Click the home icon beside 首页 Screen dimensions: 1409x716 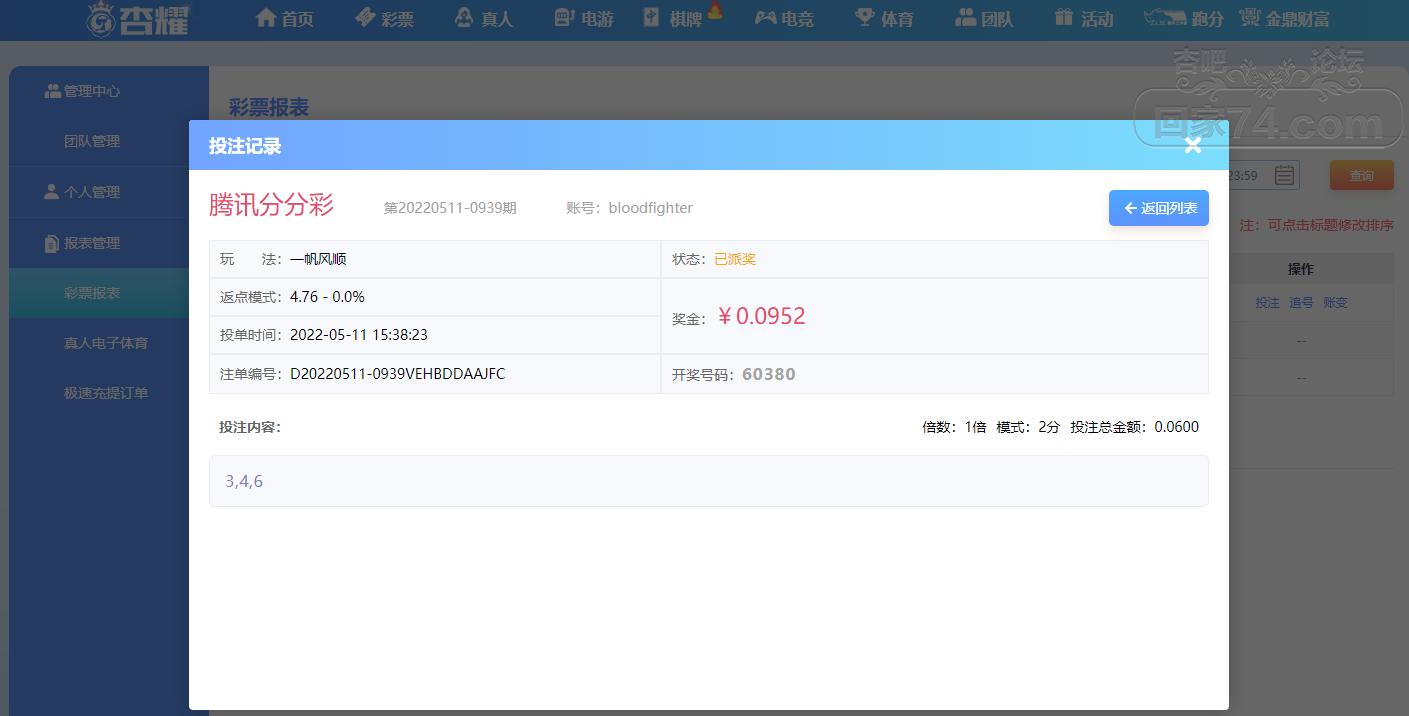click(265, 17)
